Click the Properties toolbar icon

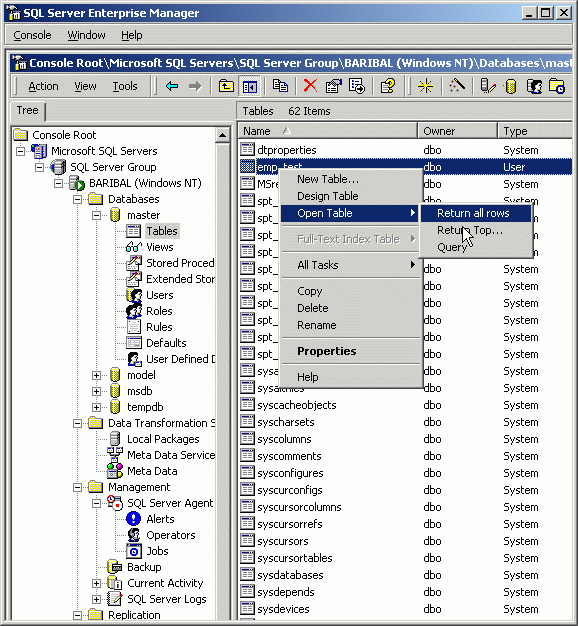(x=334, y=86)
